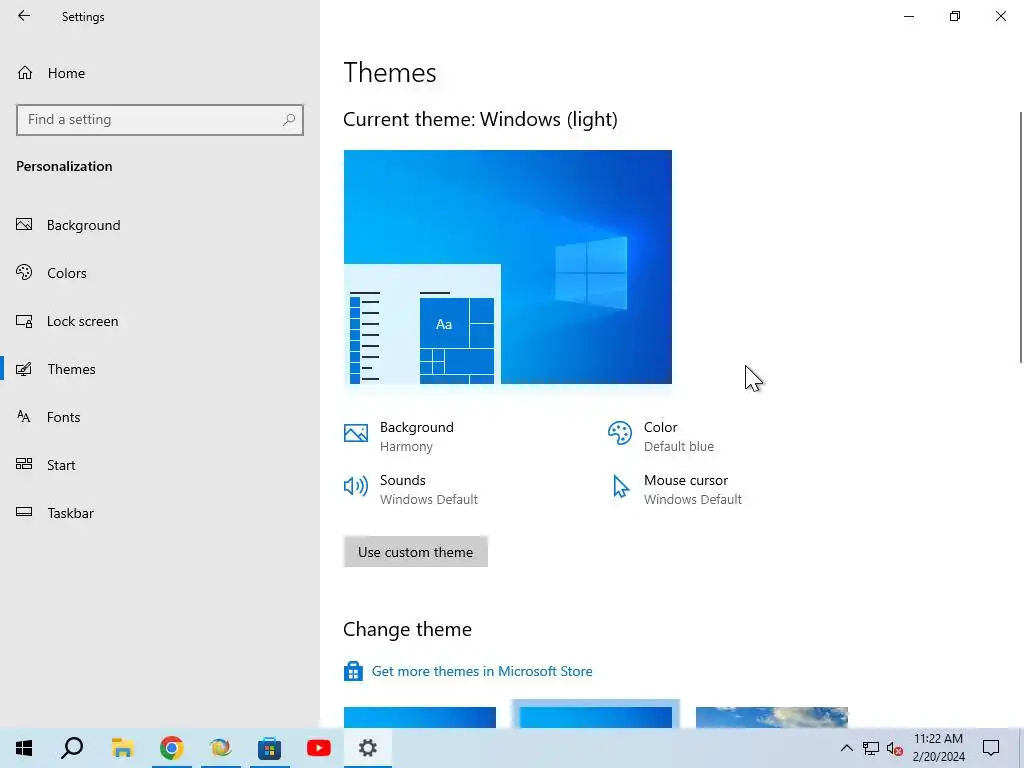Click the network icon in system tray
The width and height of the screenshot is (1024, 768).
coord(871,748)
